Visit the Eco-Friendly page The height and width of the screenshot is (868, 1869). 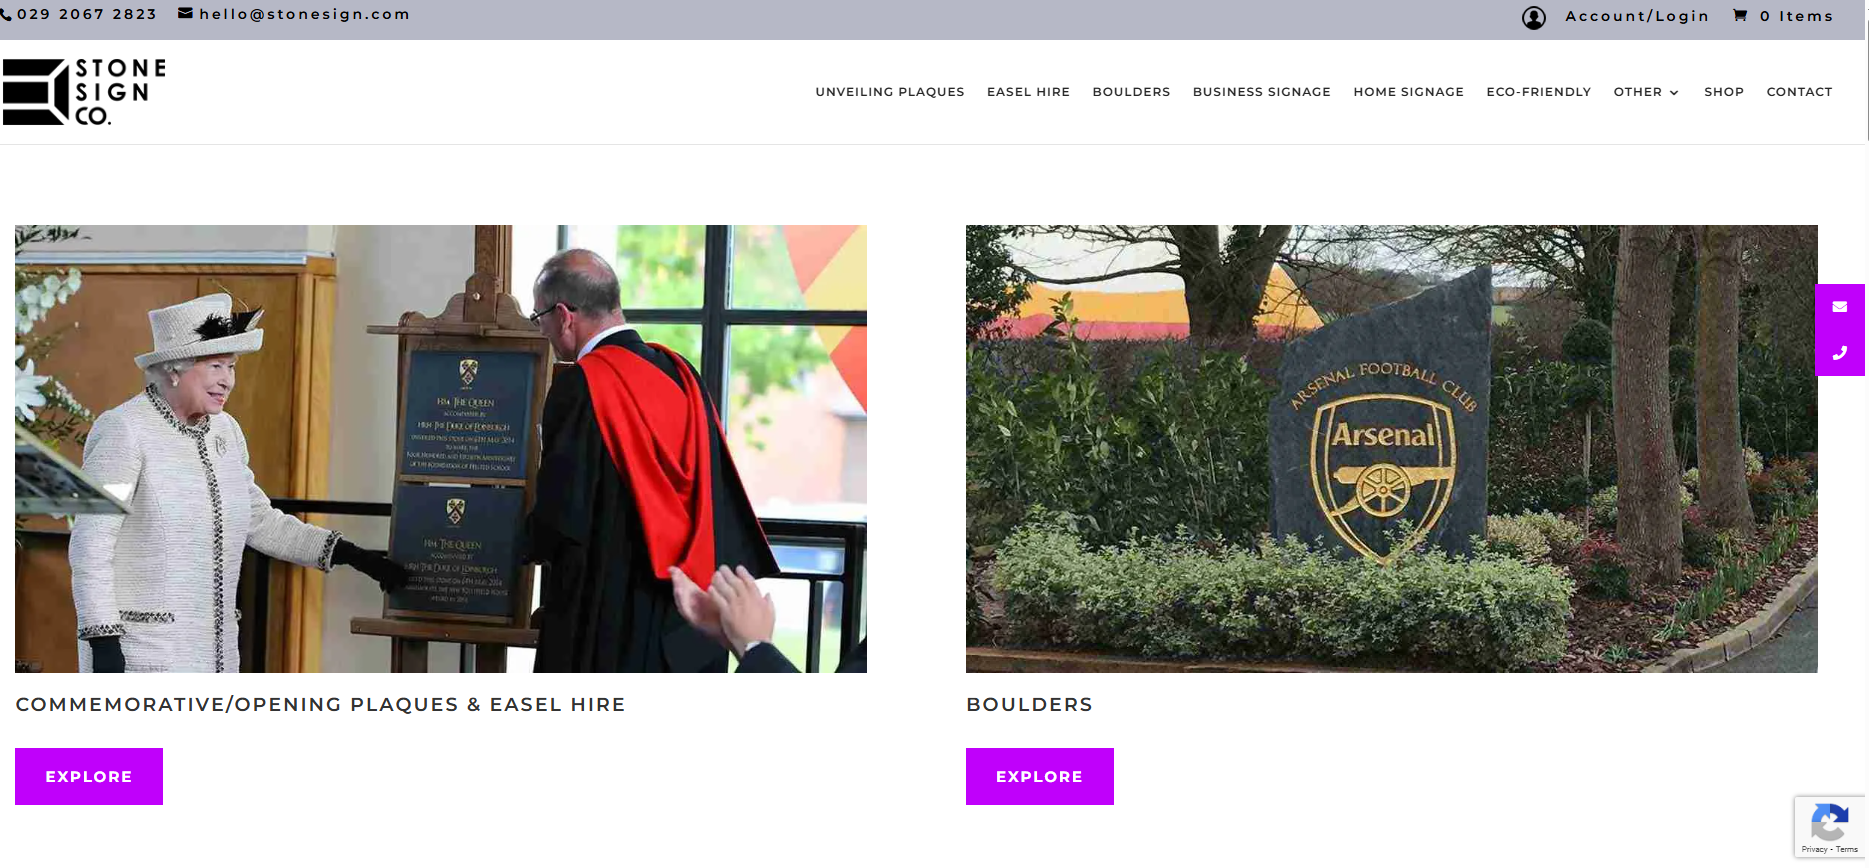coord(1538,92)
